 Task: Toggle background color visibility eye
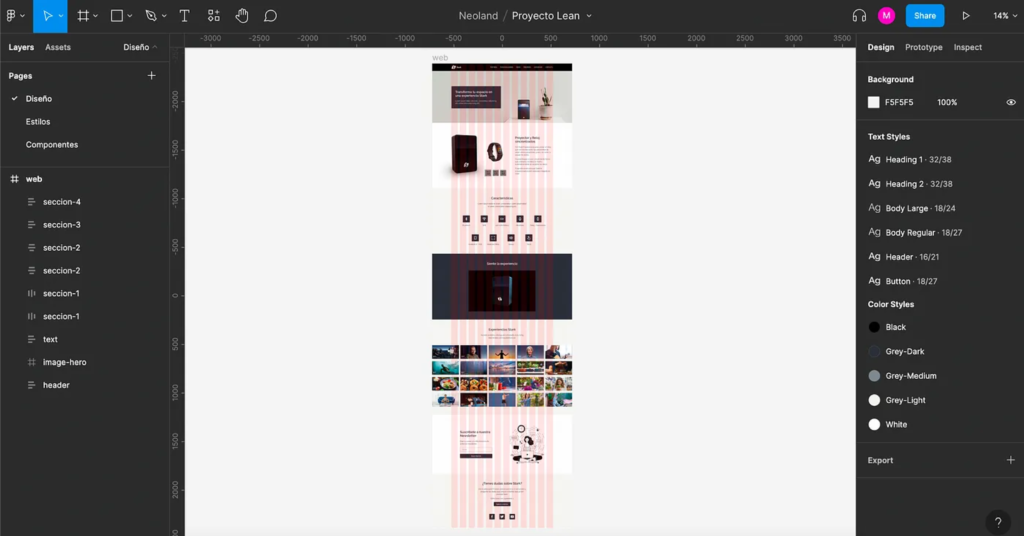click(x=1011, y=102)
